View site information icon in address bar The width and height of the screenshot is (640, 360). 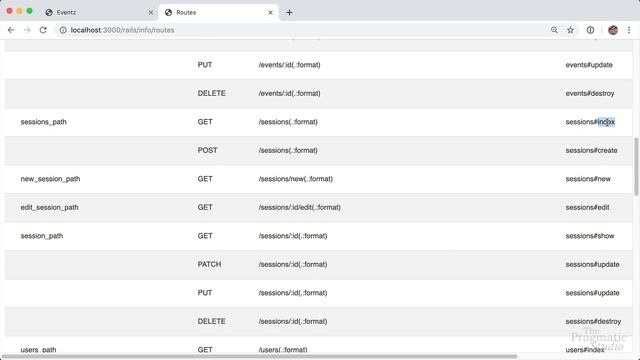click(63, 30)
